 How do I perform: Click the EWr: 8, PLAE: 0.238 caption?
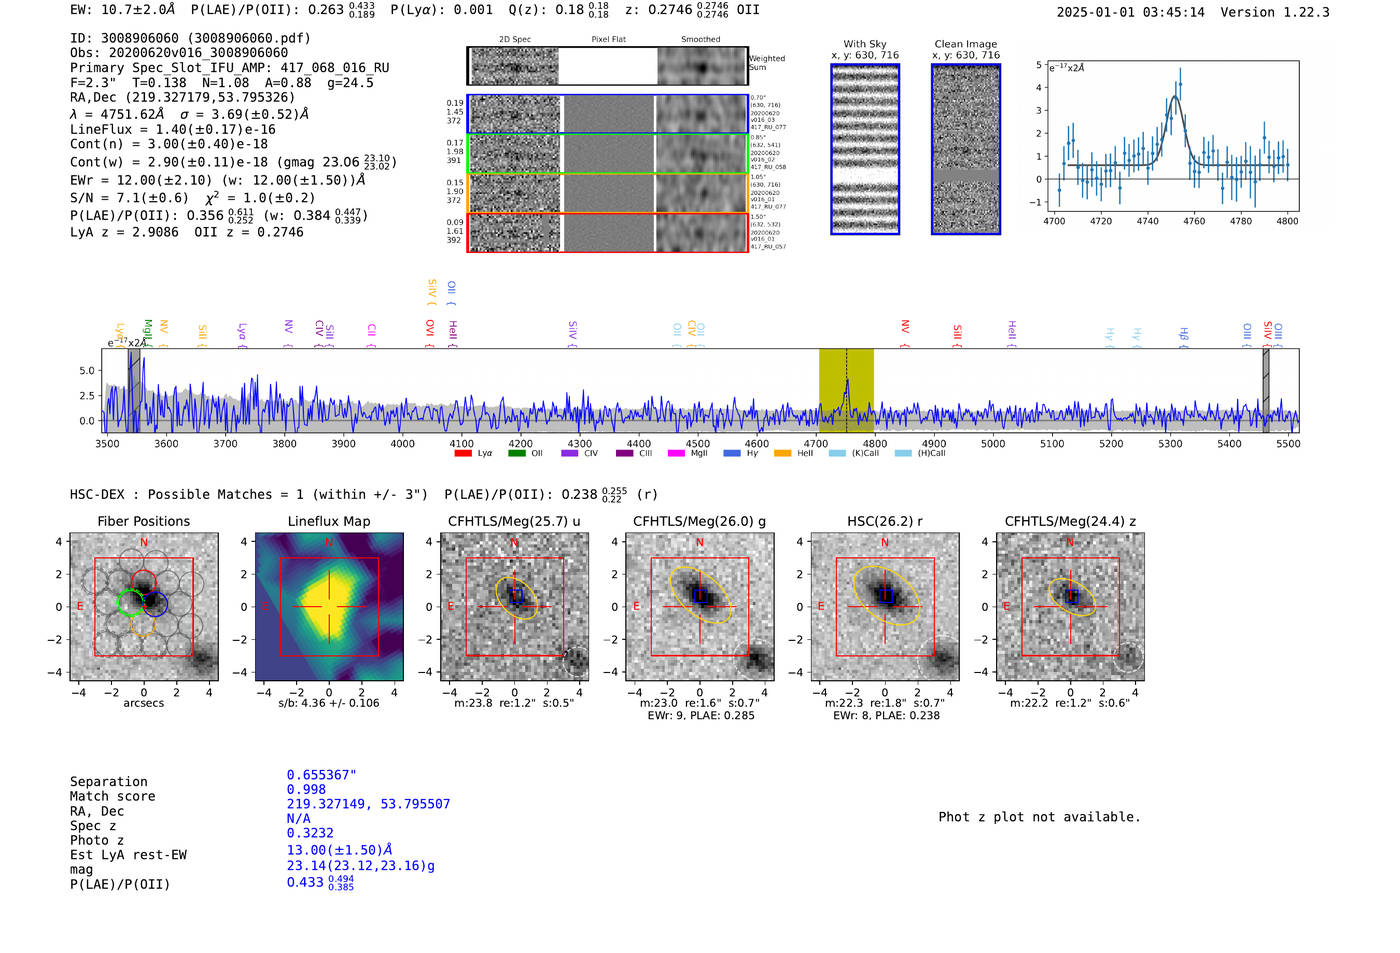[x=886, y=716]
